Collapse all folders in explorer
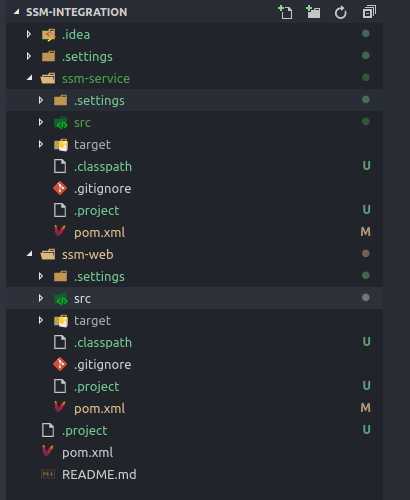This screenshot has height=500, width=410. [x=369, y=12]
